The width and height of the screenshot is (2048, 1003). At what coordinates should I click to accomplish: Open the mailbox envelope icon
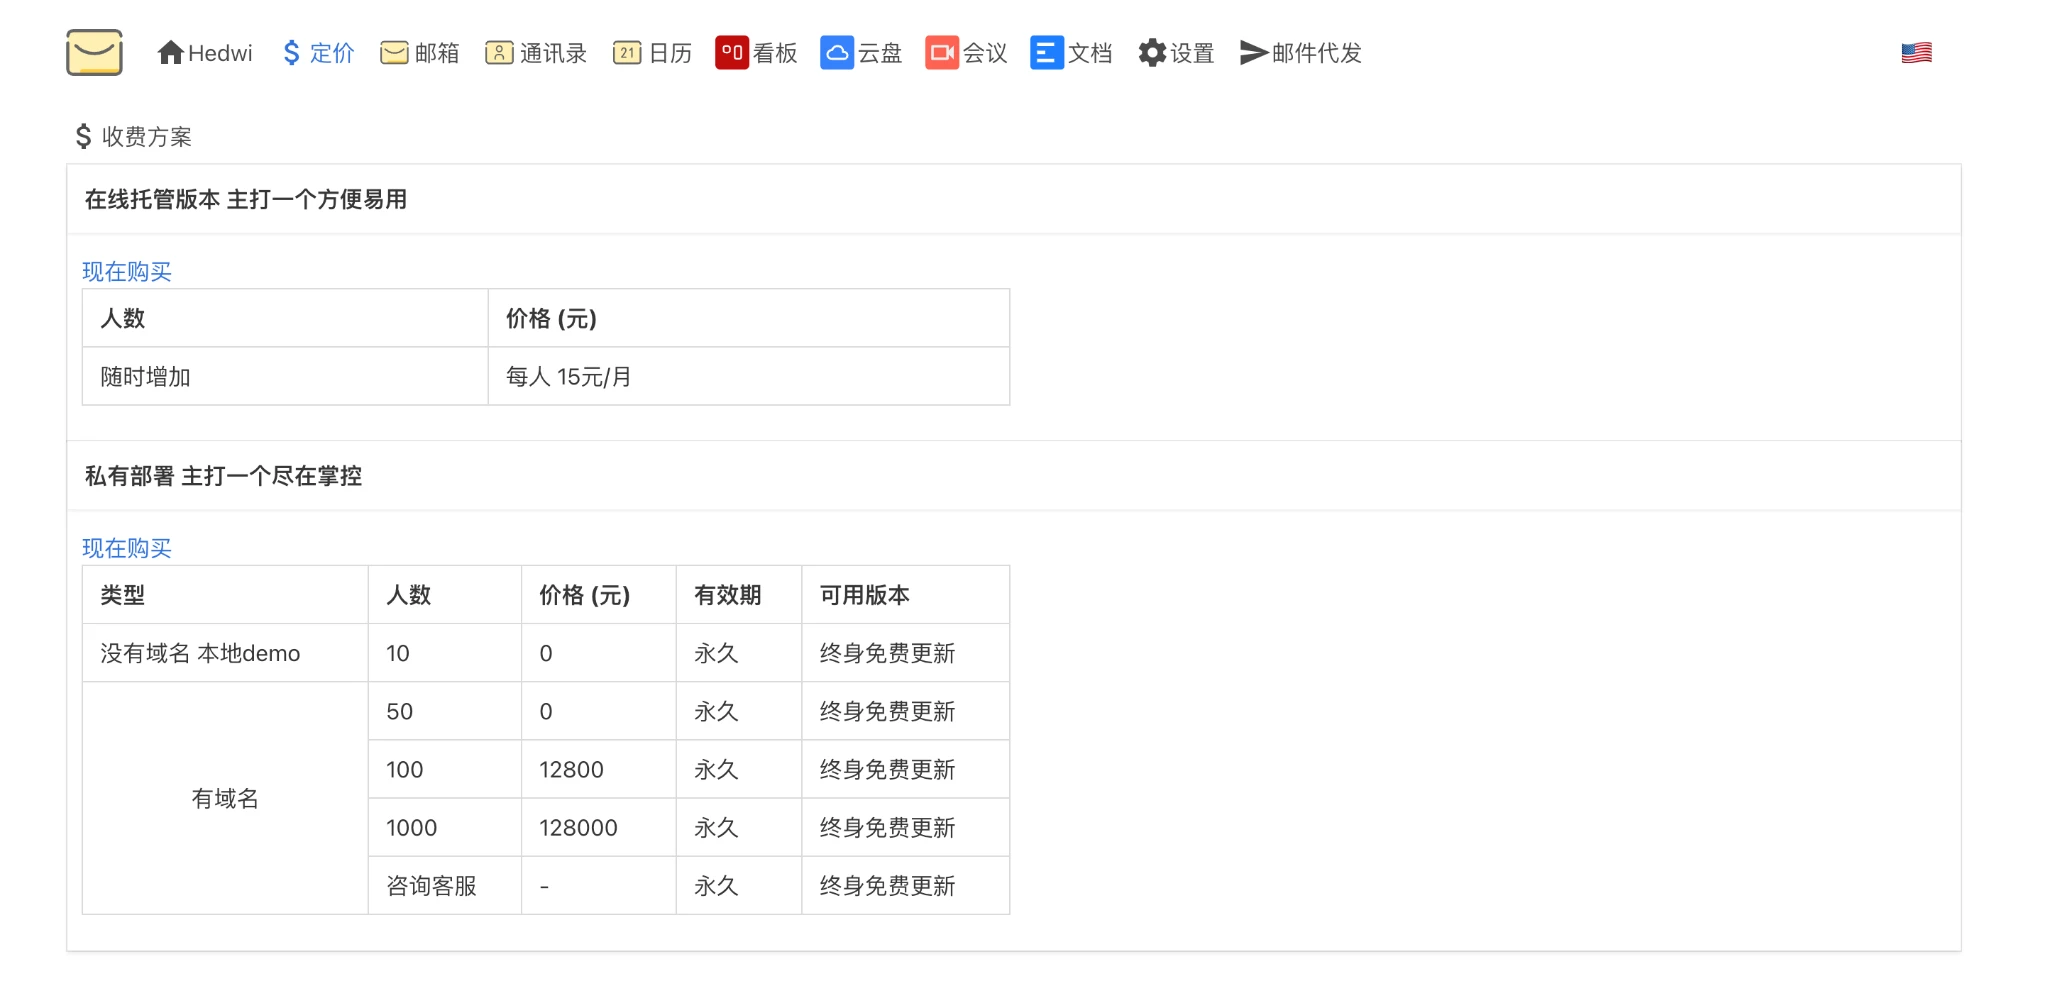[394, 53]
